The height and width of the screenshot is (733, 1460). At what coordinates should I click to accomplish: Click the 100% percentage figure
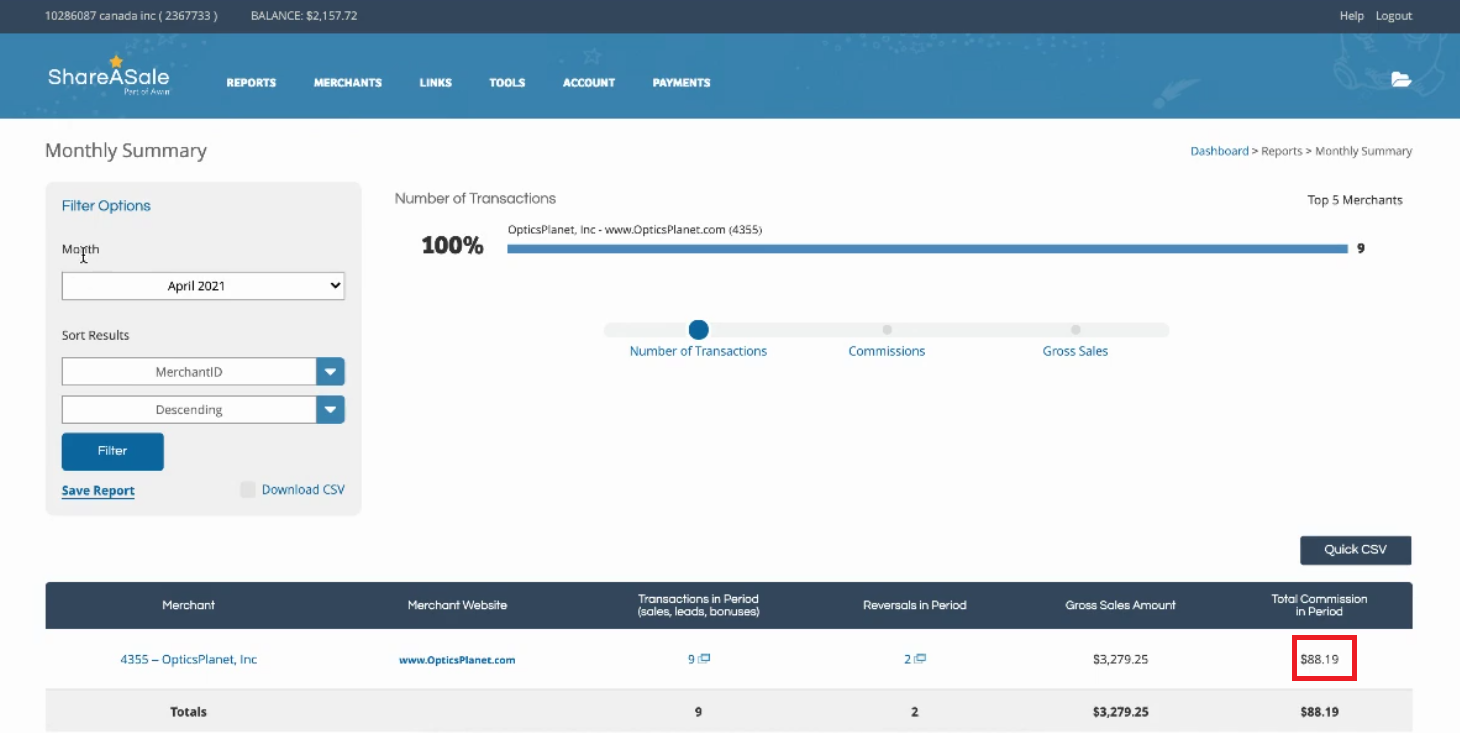tap(452, 245)
